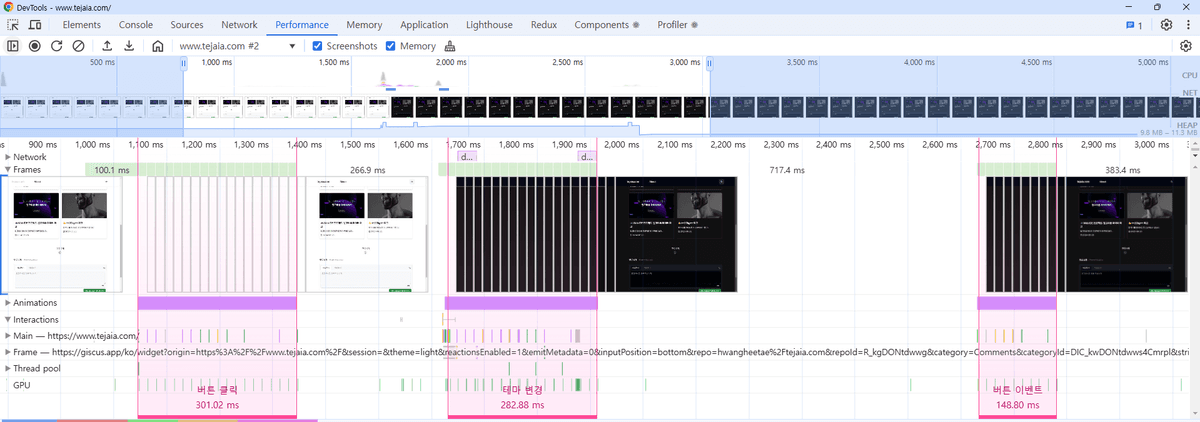Open the main DevTools settings gear

1167,24
